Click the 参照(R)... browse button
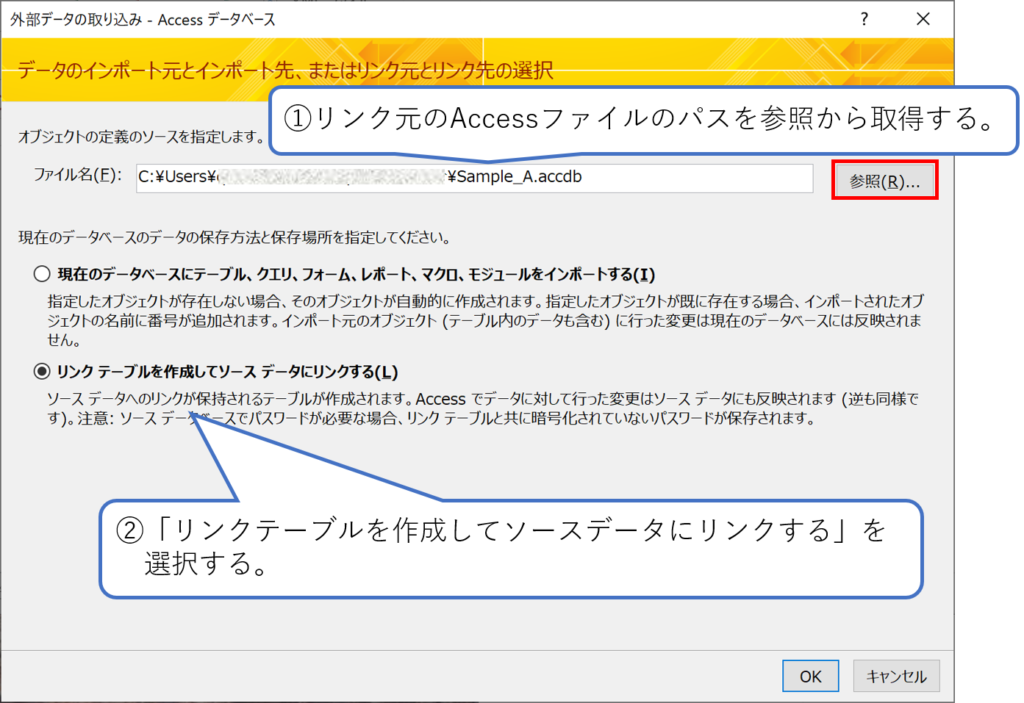Viewport: 1024px width, 703px height. 884,181
